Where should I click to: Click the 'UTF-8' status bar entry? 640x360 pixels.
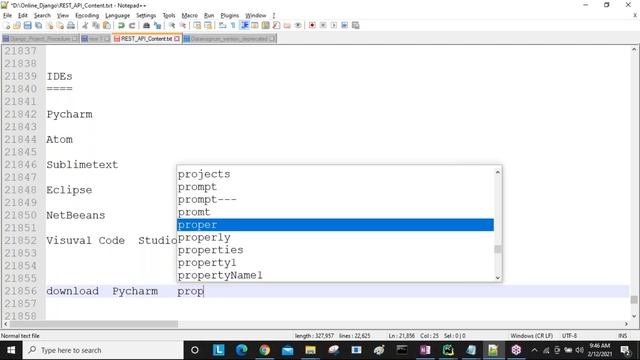[569, 336]
